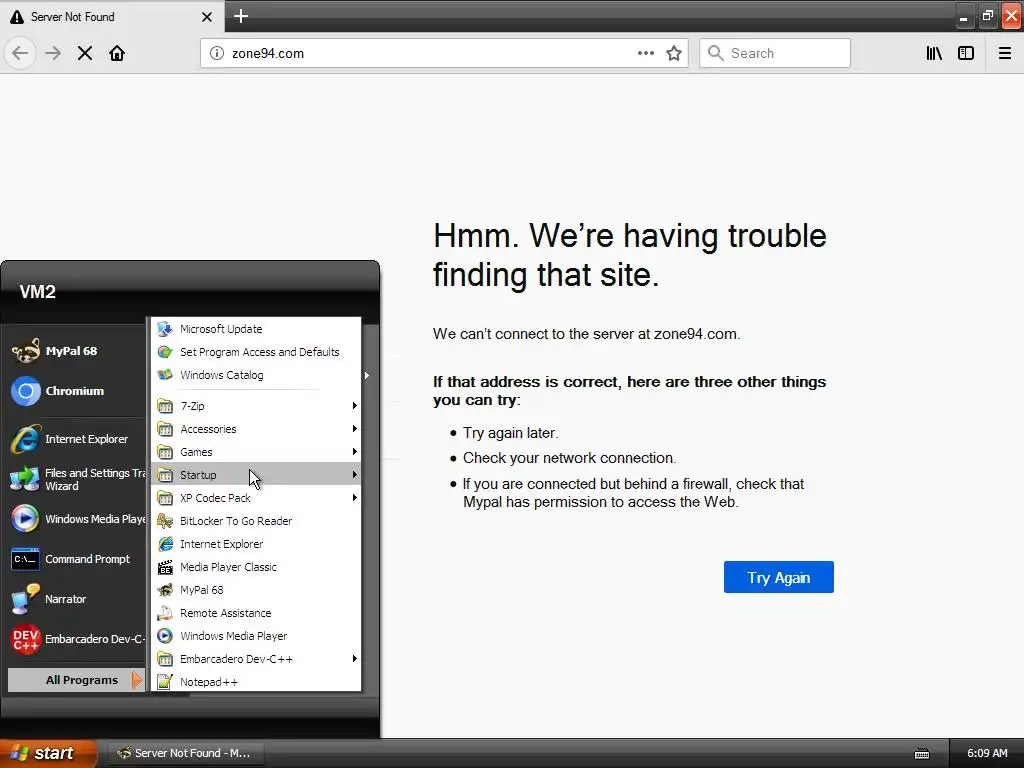Expand the 7-Zip submenu
Image resolution: width=1024 pixels, height=768 pixels.
click(256, 406)
